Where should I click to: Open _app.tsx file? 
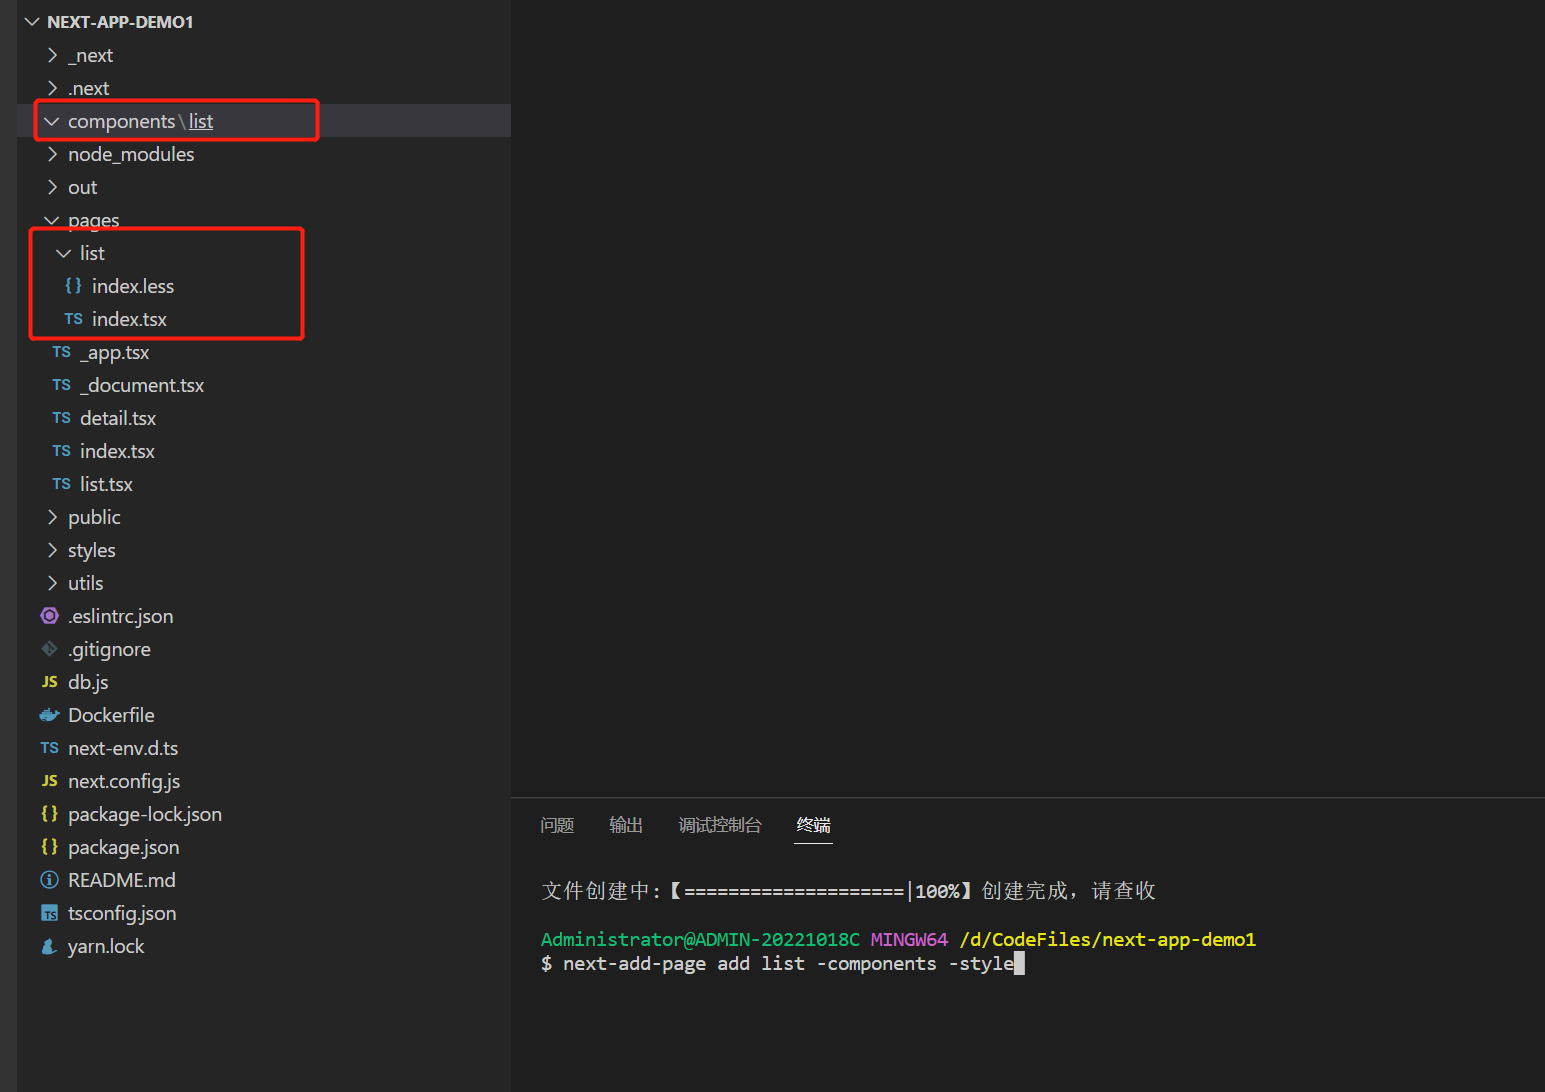pos(115,352)
